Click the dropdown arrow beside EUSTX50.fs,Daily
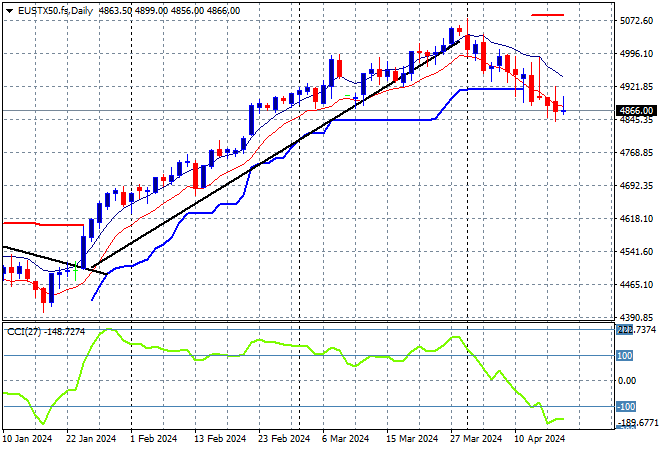 pos(9,9)
